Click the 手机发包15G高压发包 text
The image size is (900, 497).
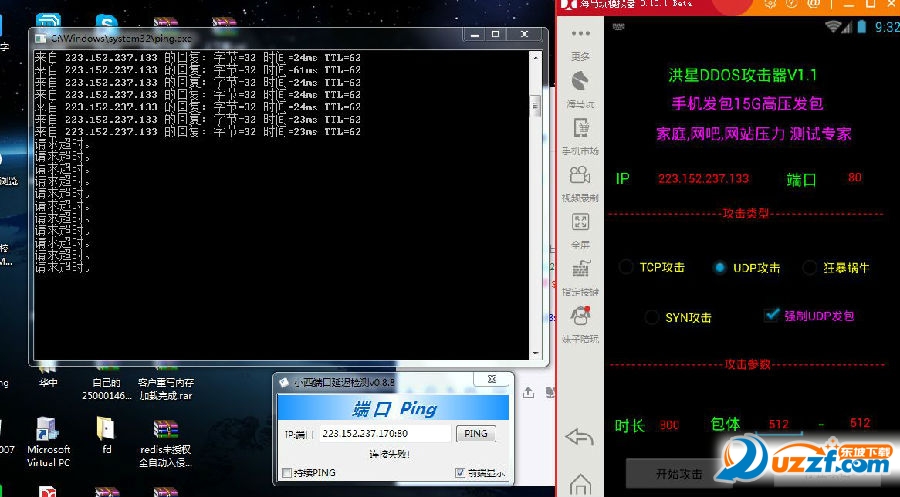pos(747,104)
